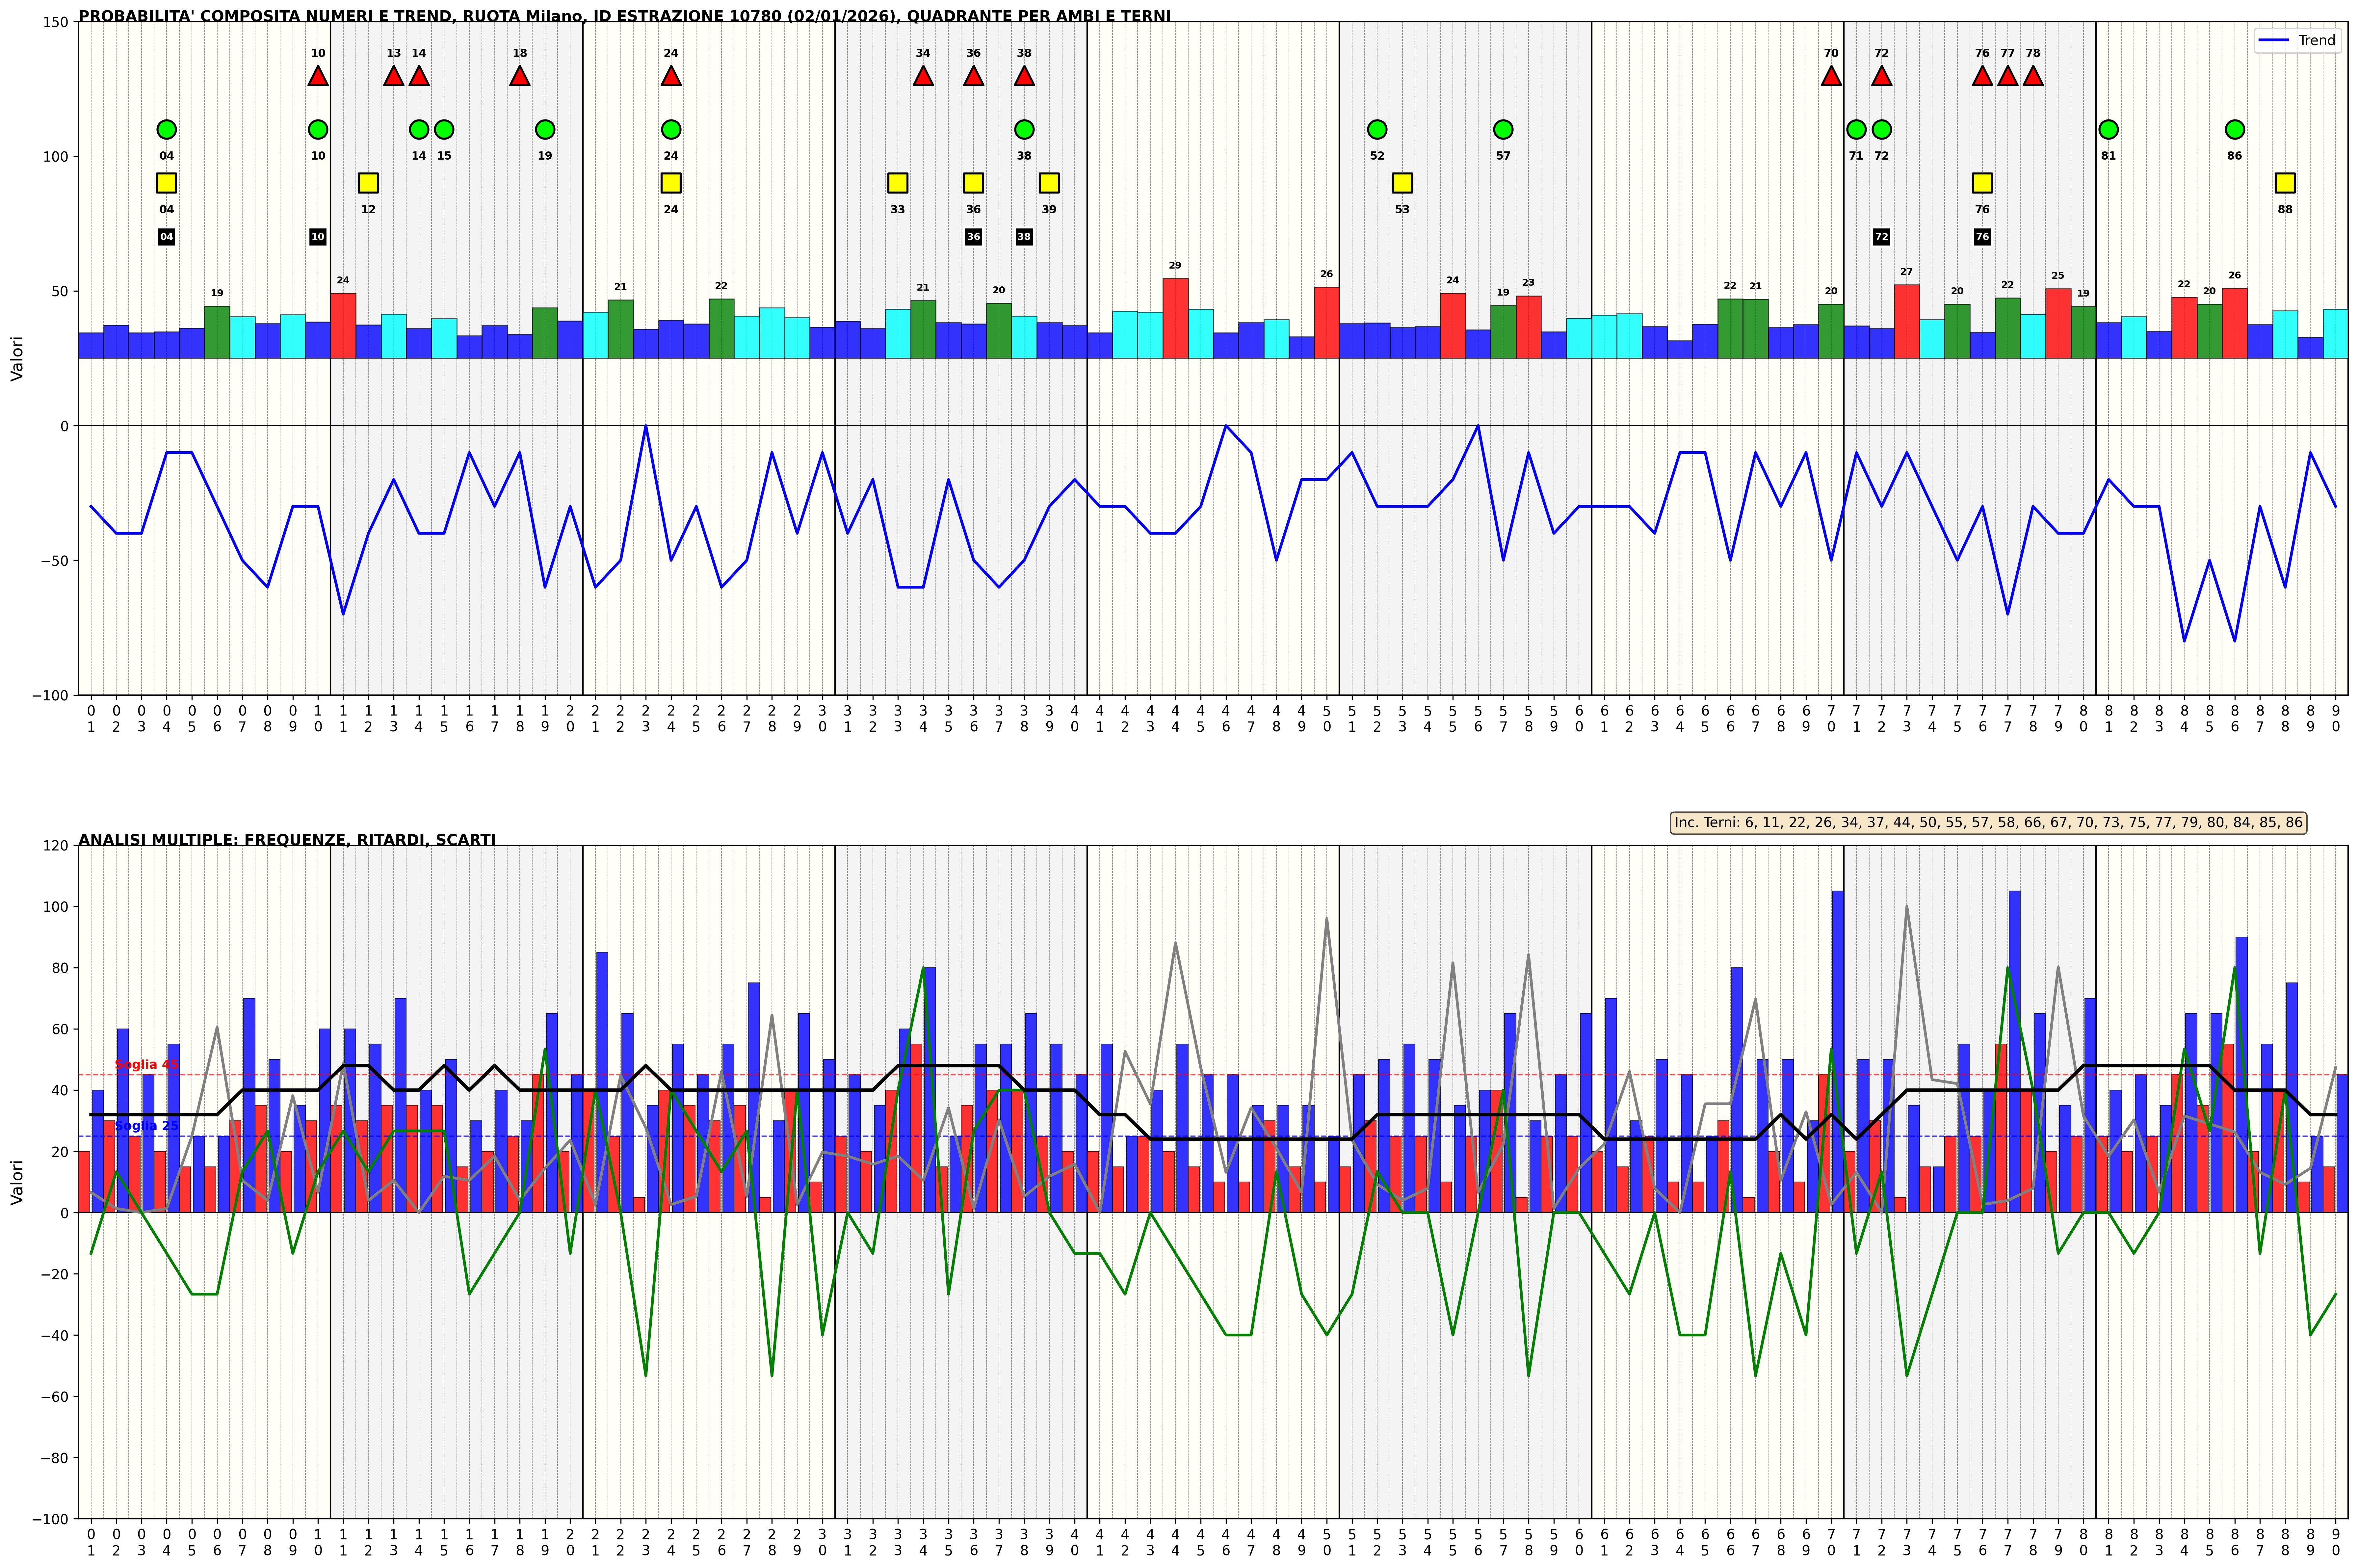Click the blue 'Soglia 25' threshold label
Screen dimensions: 2358x1568
click(147, 1126)
